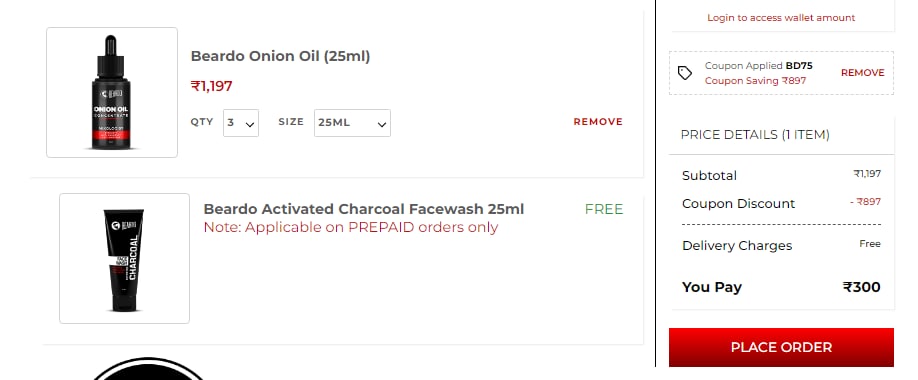
Task: Click the Coupon Applied BD75 text
Action: tap(758, 66)
